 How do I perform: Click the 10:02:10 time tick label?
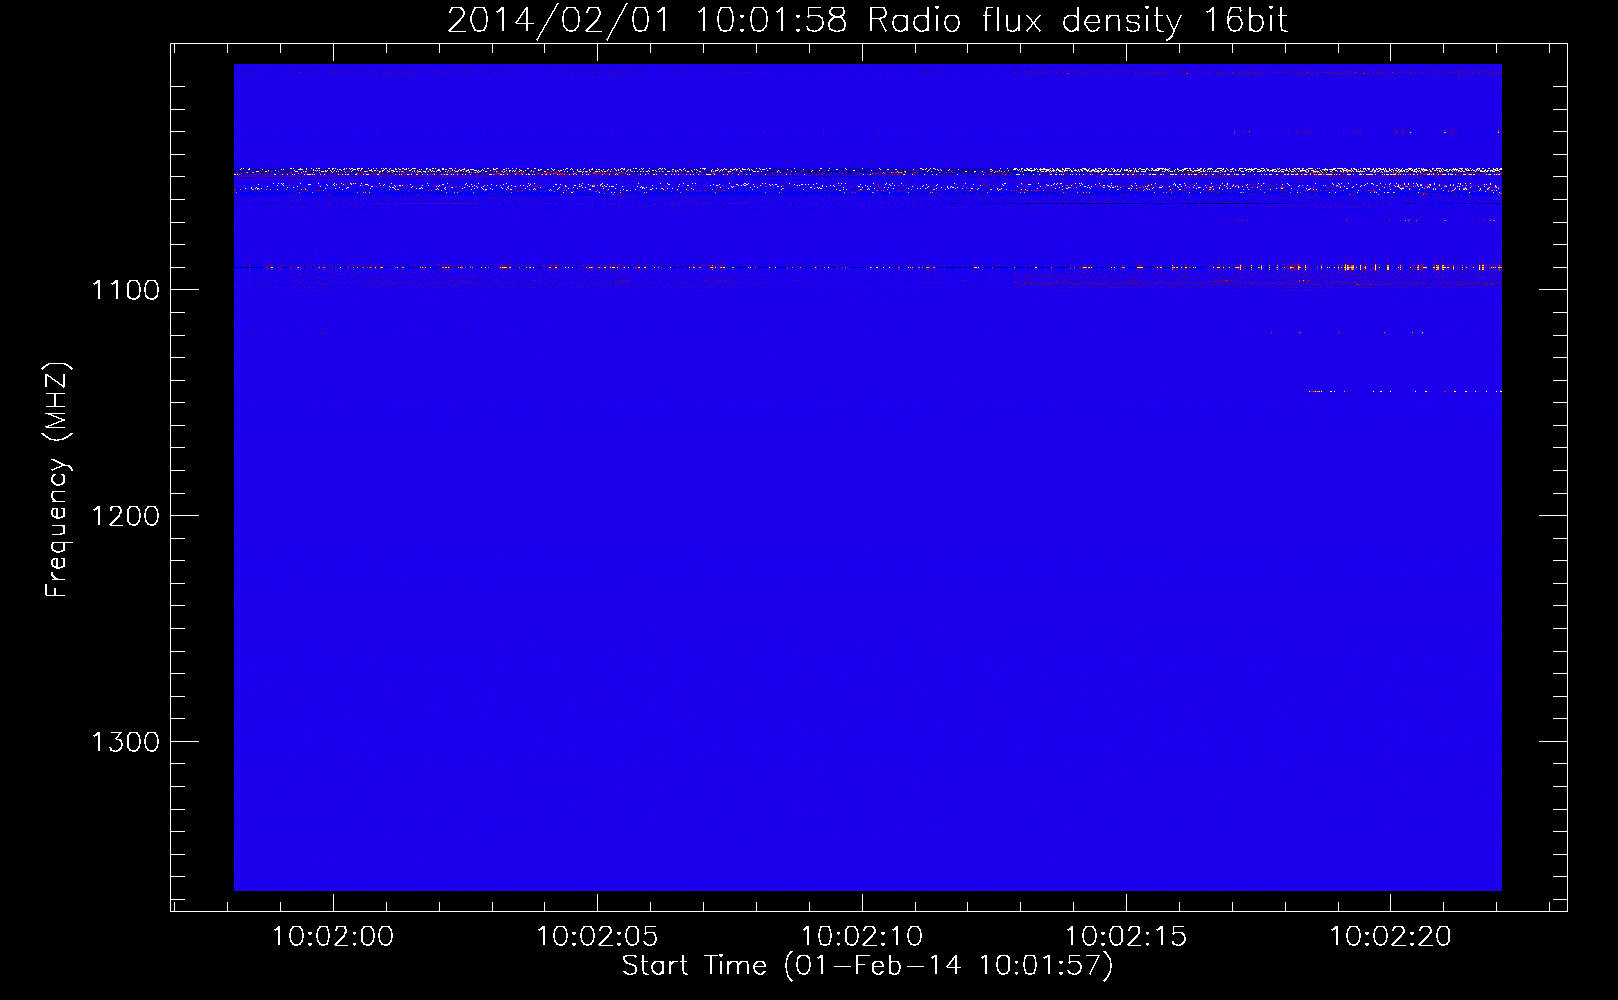(x=862, y=937)
